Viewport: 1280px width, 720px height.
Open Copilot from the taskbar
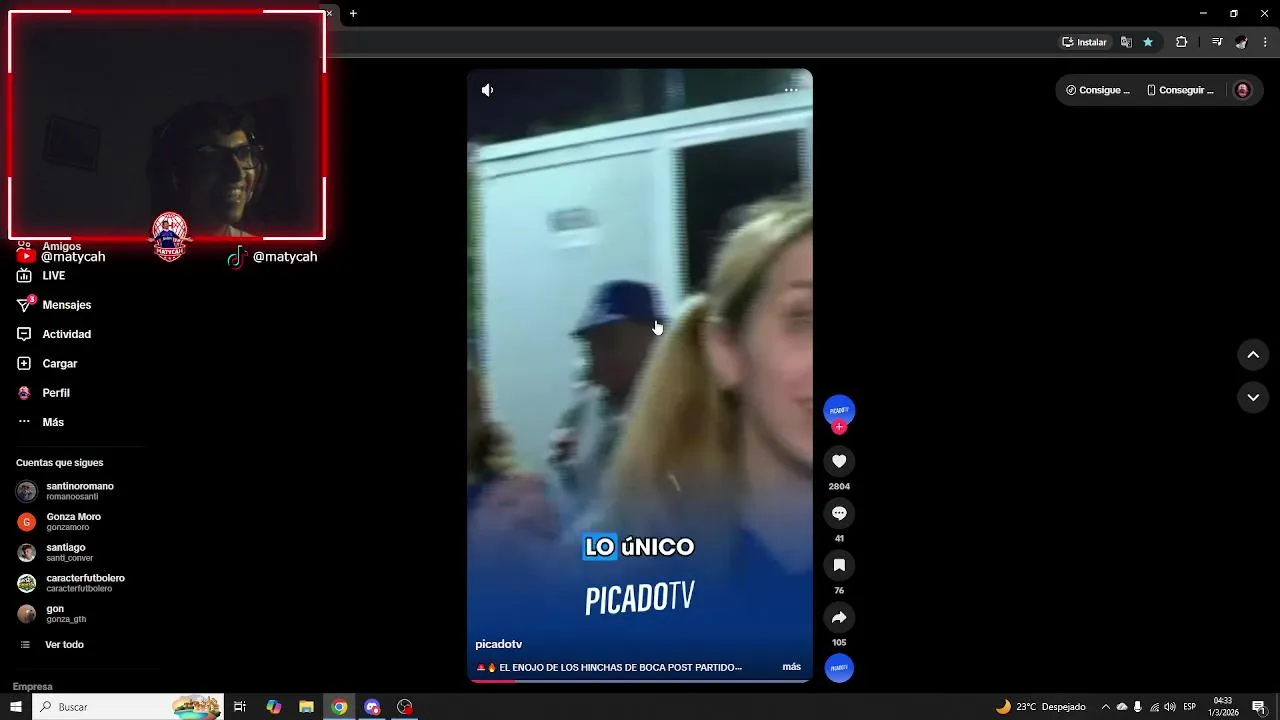(274, 707)
